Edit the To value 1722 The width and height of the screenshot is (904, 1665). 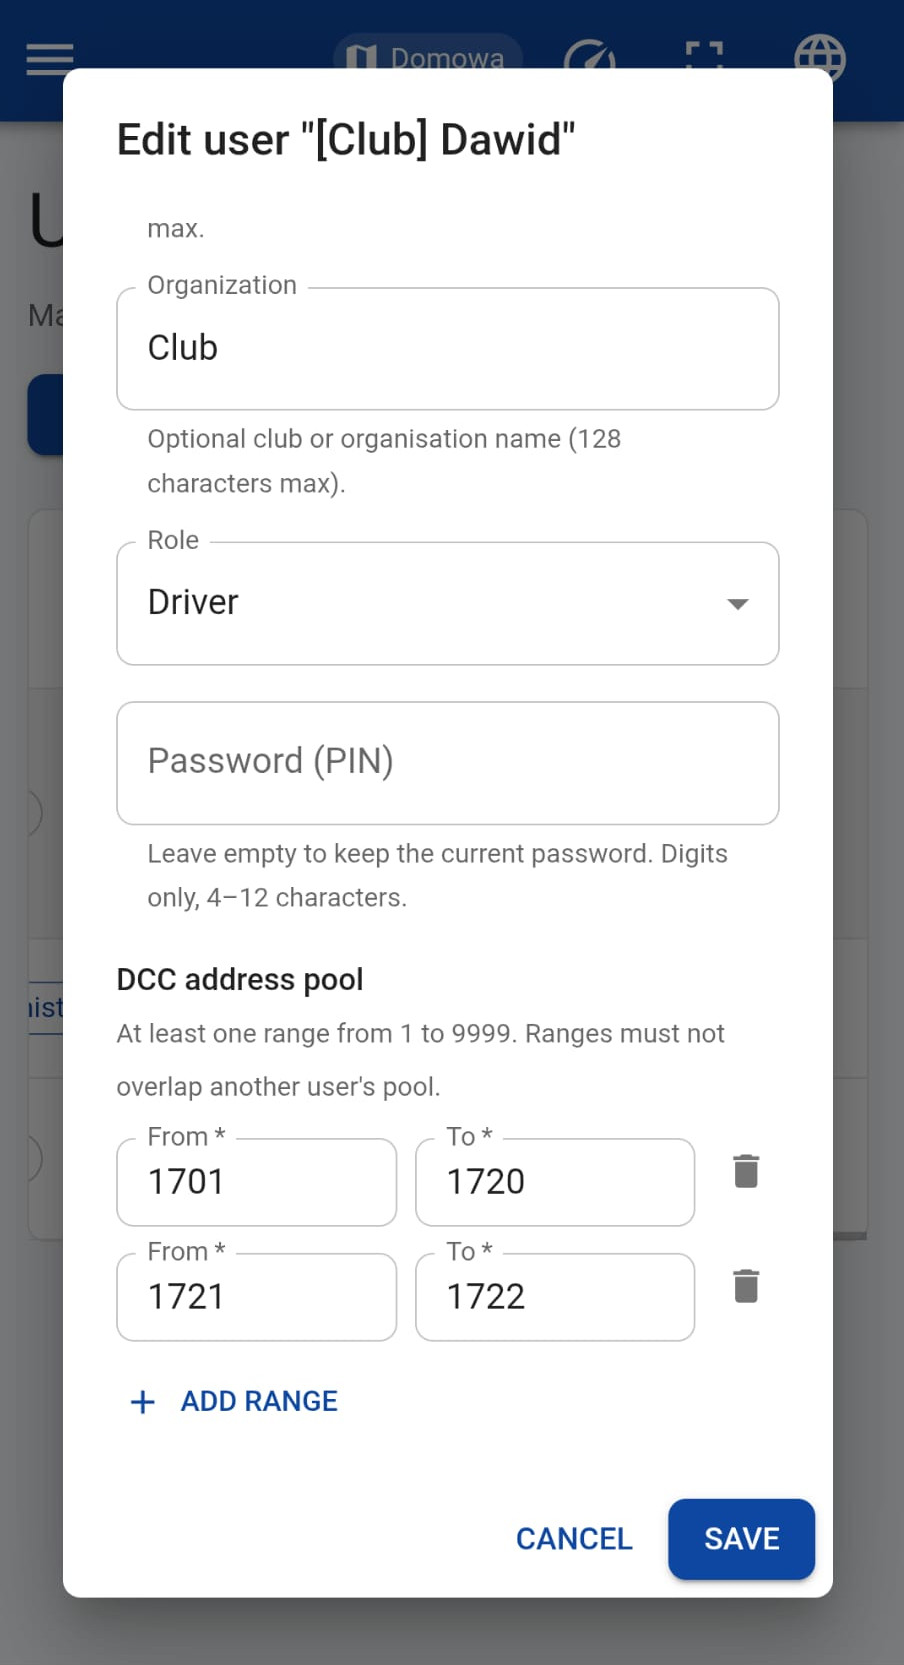[x=555, y=1297]
